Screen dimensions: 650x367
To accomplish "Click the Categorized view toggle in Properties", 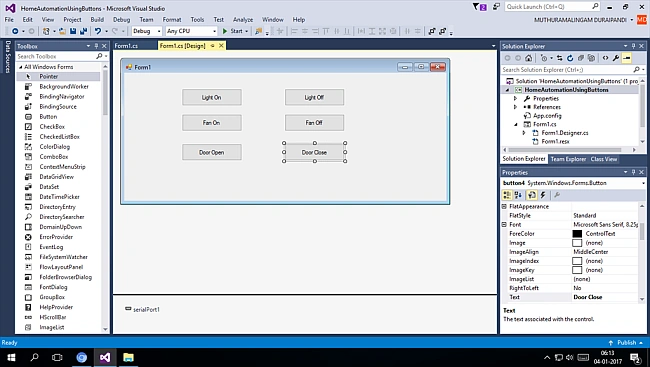I will [507, 194].
